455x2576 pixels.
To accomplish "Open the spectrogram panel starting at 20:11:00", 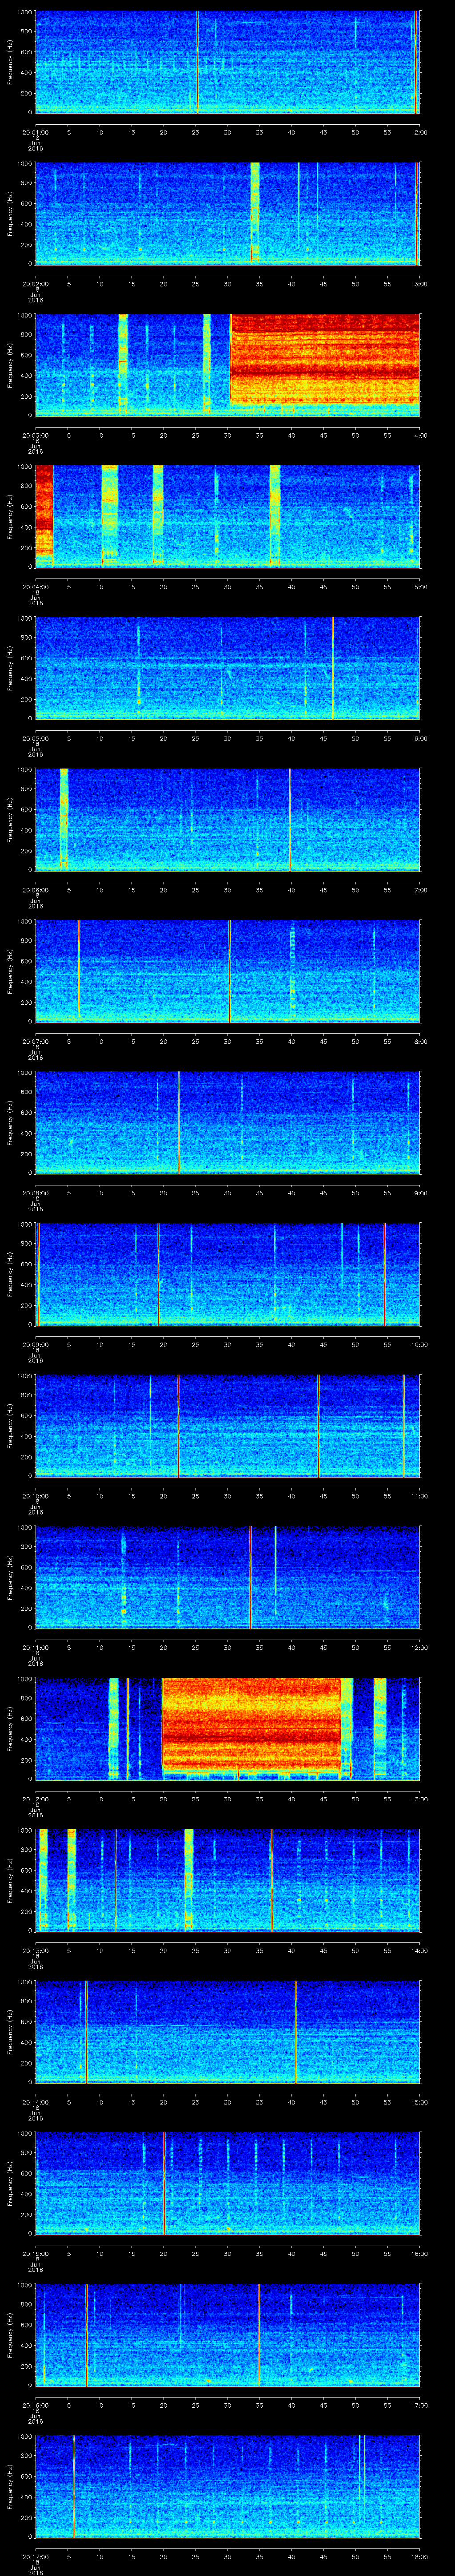I will click(228, 1578).
